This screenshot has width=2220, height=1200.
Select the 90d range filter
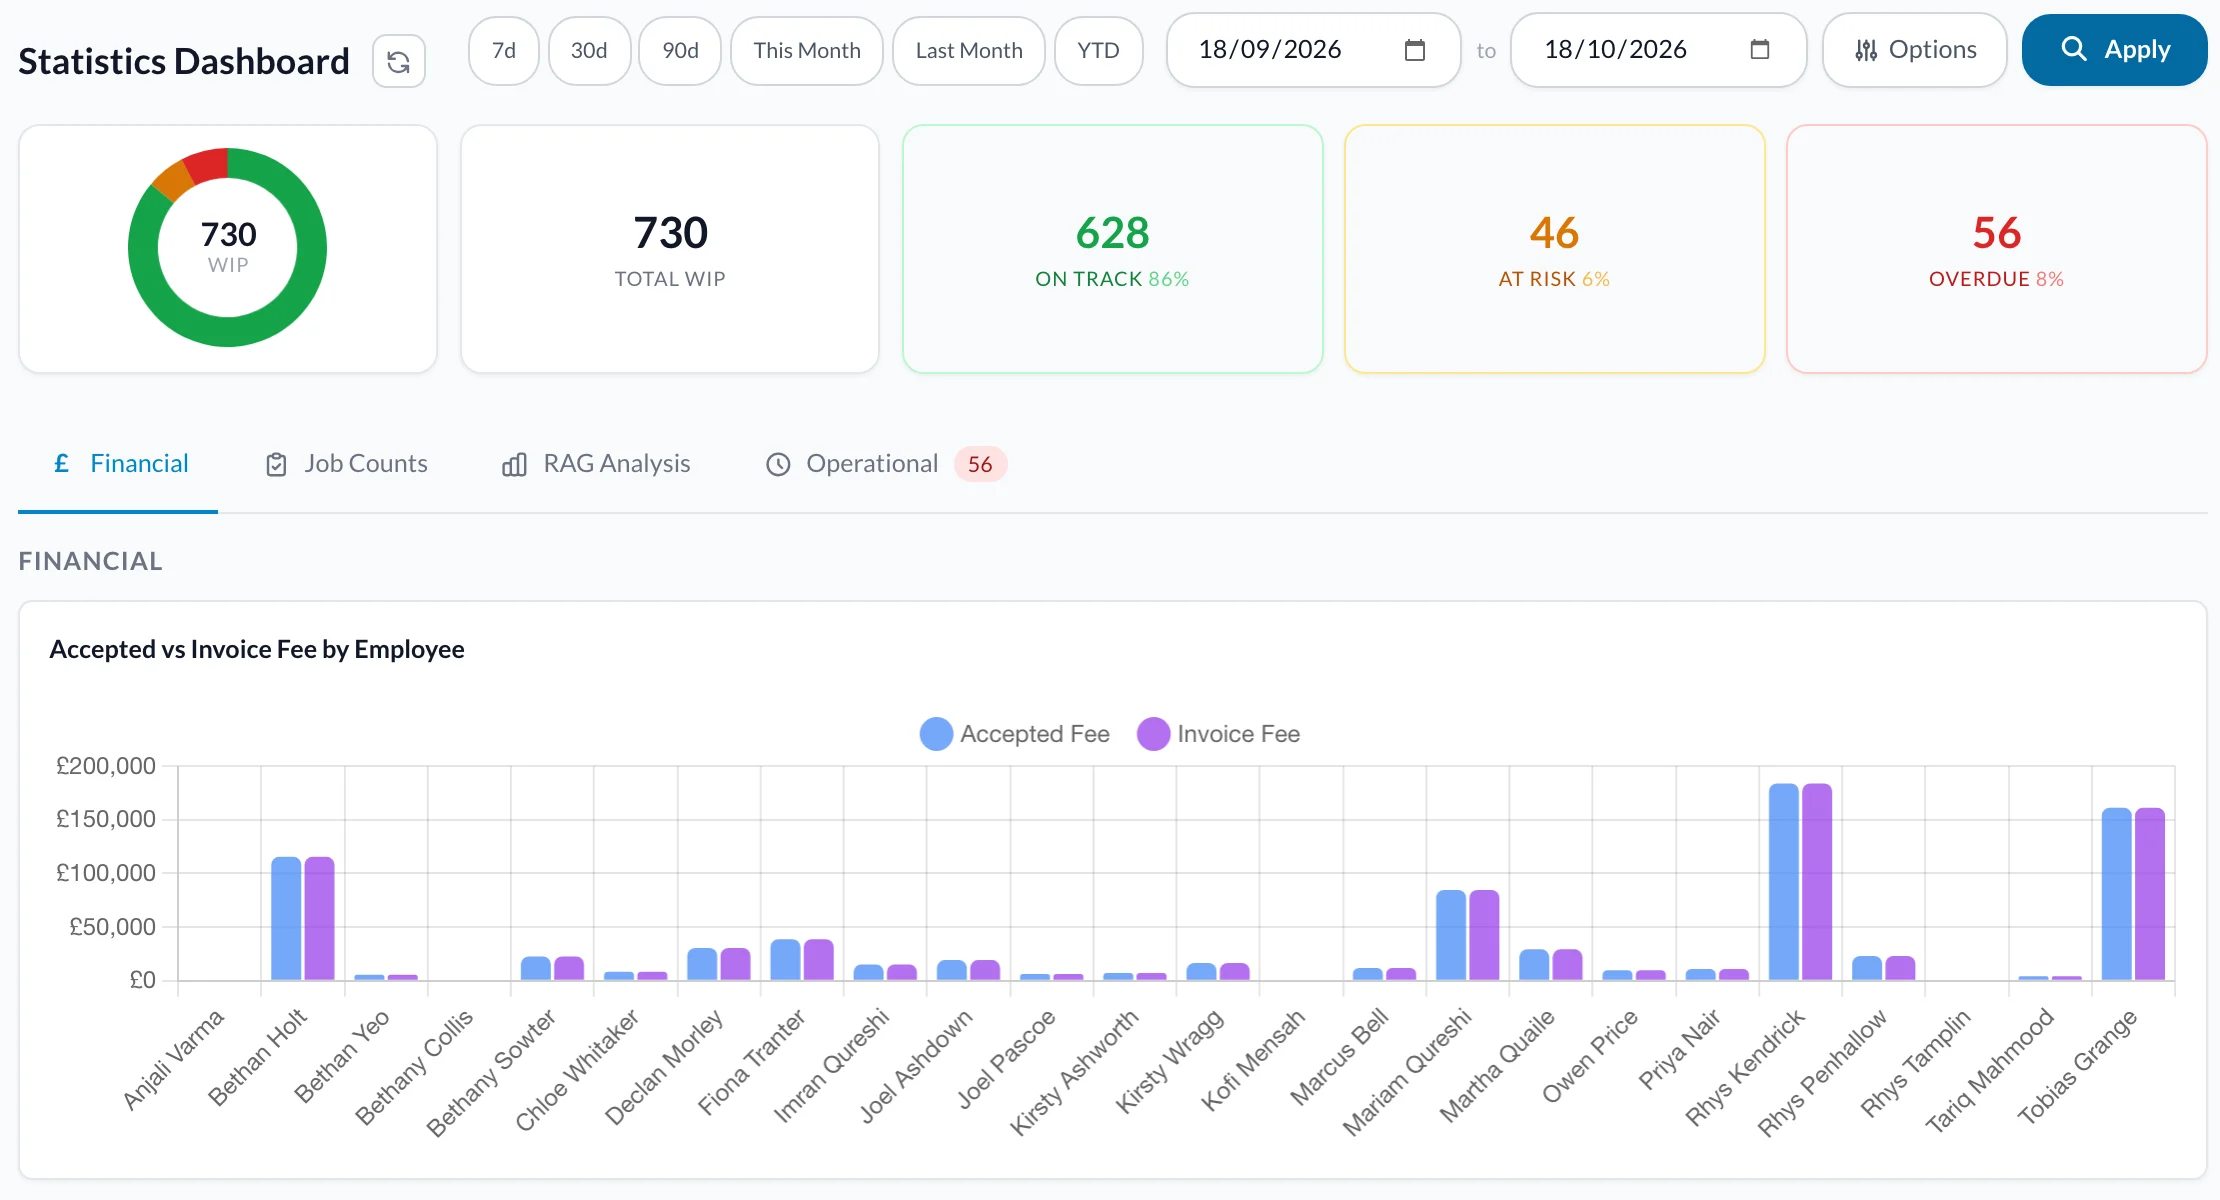click(680, 51)
